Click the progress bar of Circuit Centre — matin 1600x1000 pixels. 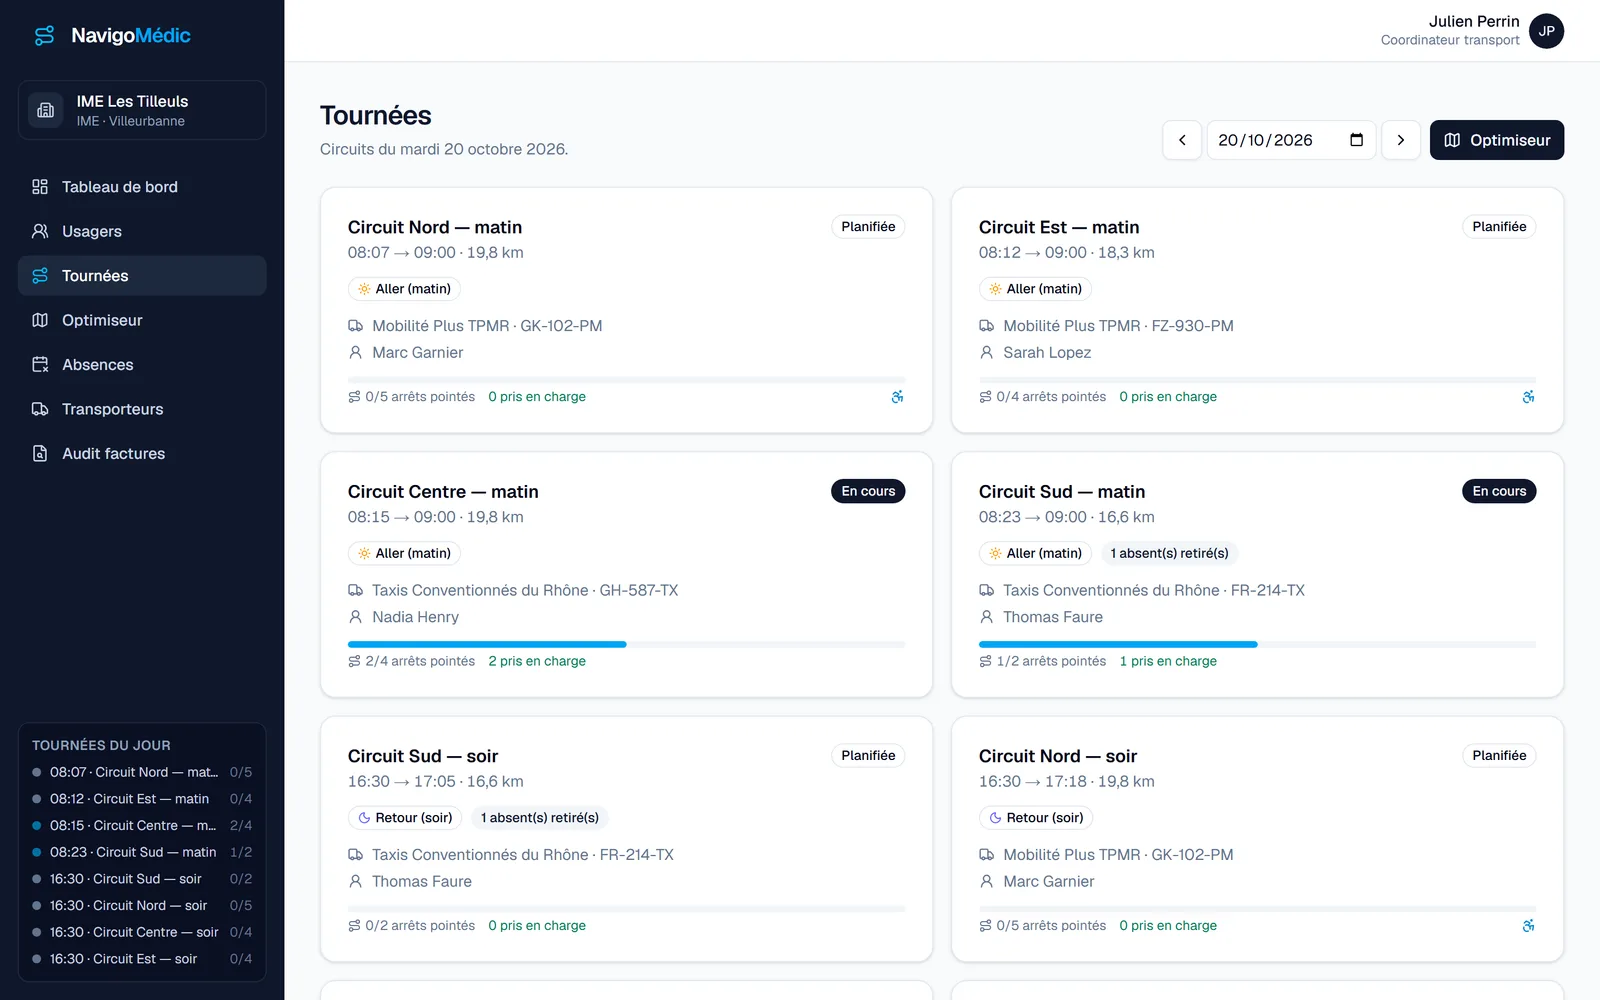point(626,644)
